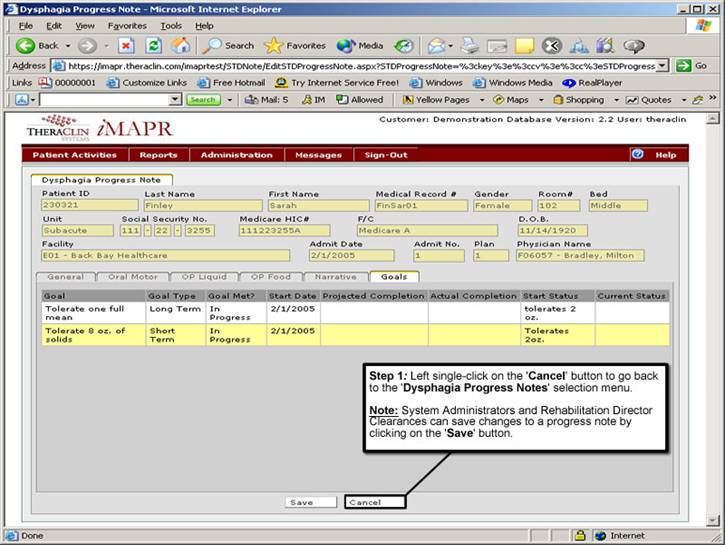Expand the Address bar dropdown
The image size is (725, 545).
coord(662,66)
